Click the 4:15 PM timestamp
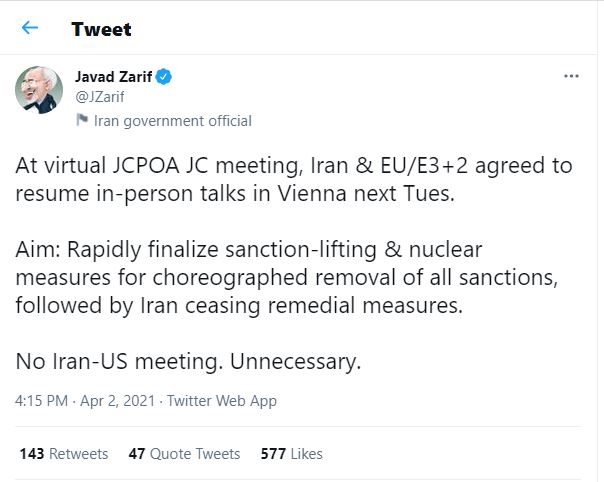Screen dimensions: 604x482 (x=42, y=401)
